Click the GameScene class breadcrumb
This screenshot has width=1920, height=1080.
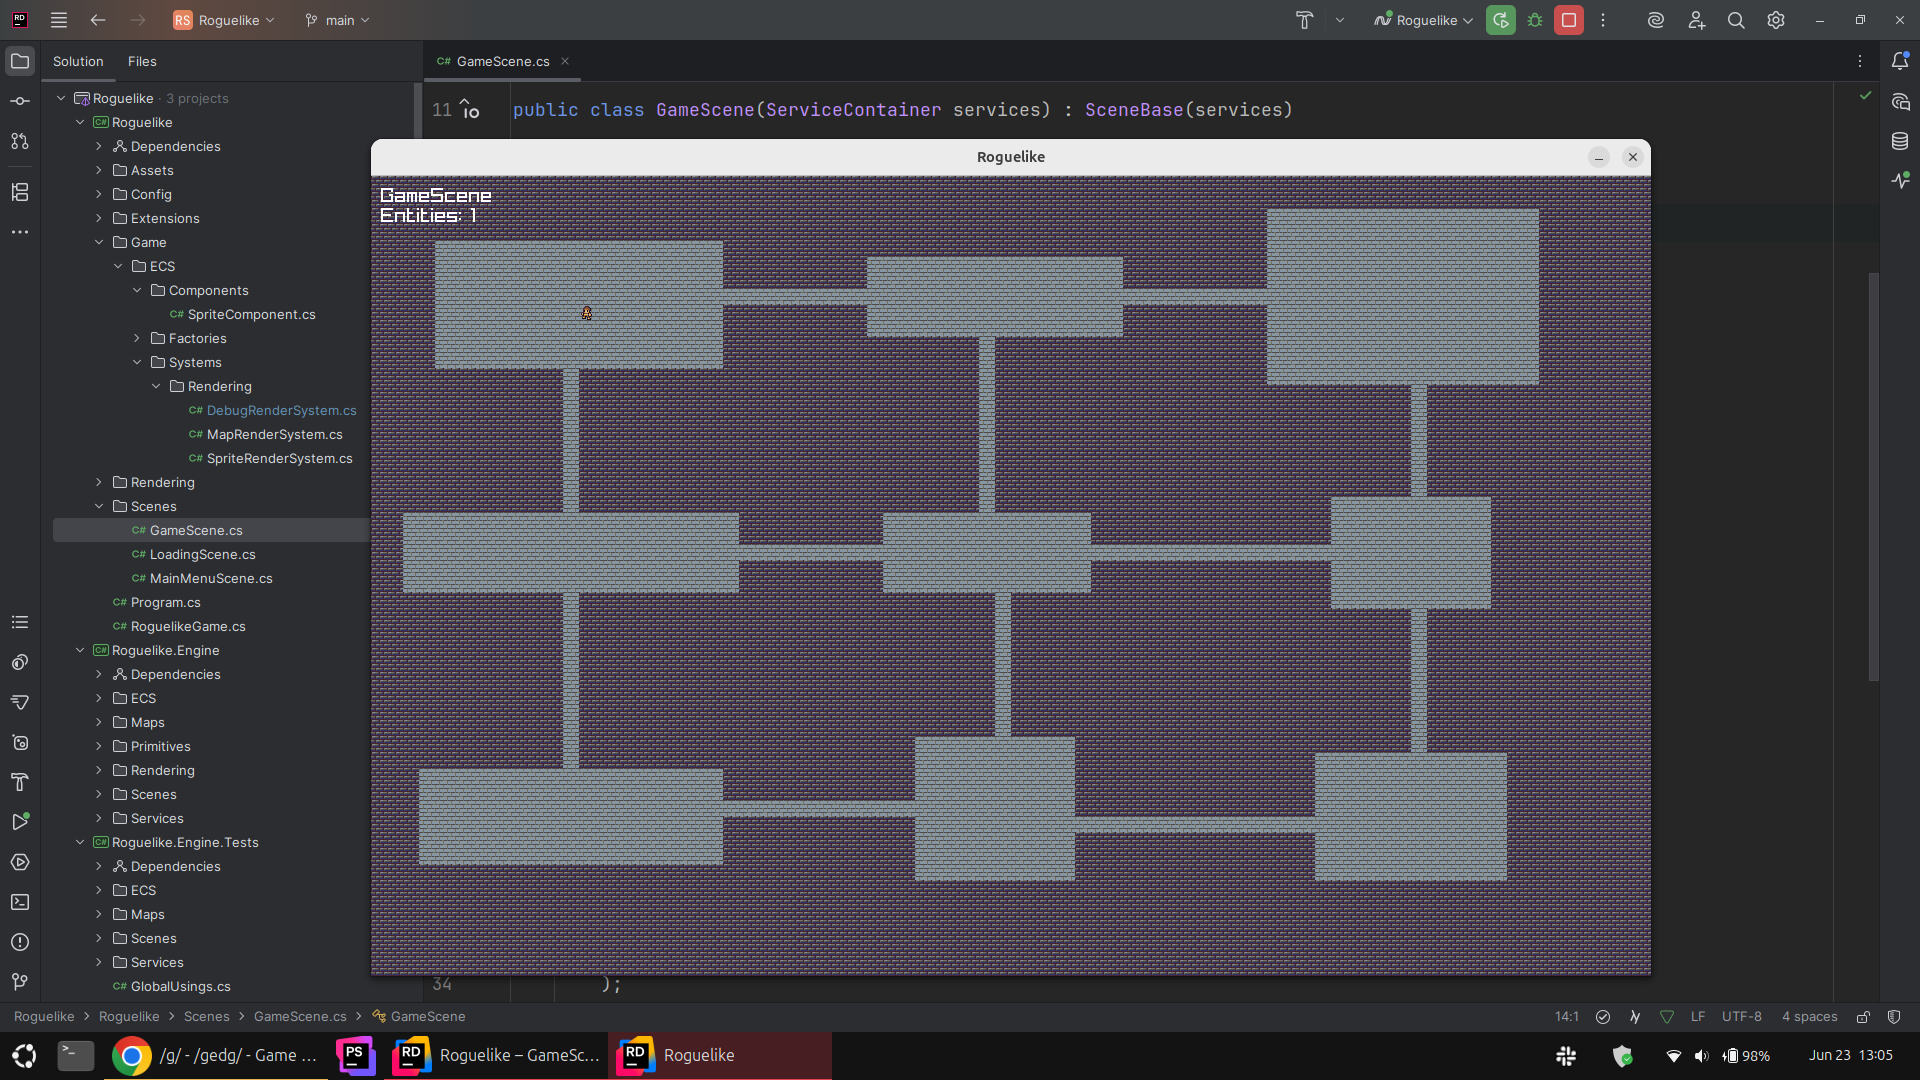pos(419,1016)
